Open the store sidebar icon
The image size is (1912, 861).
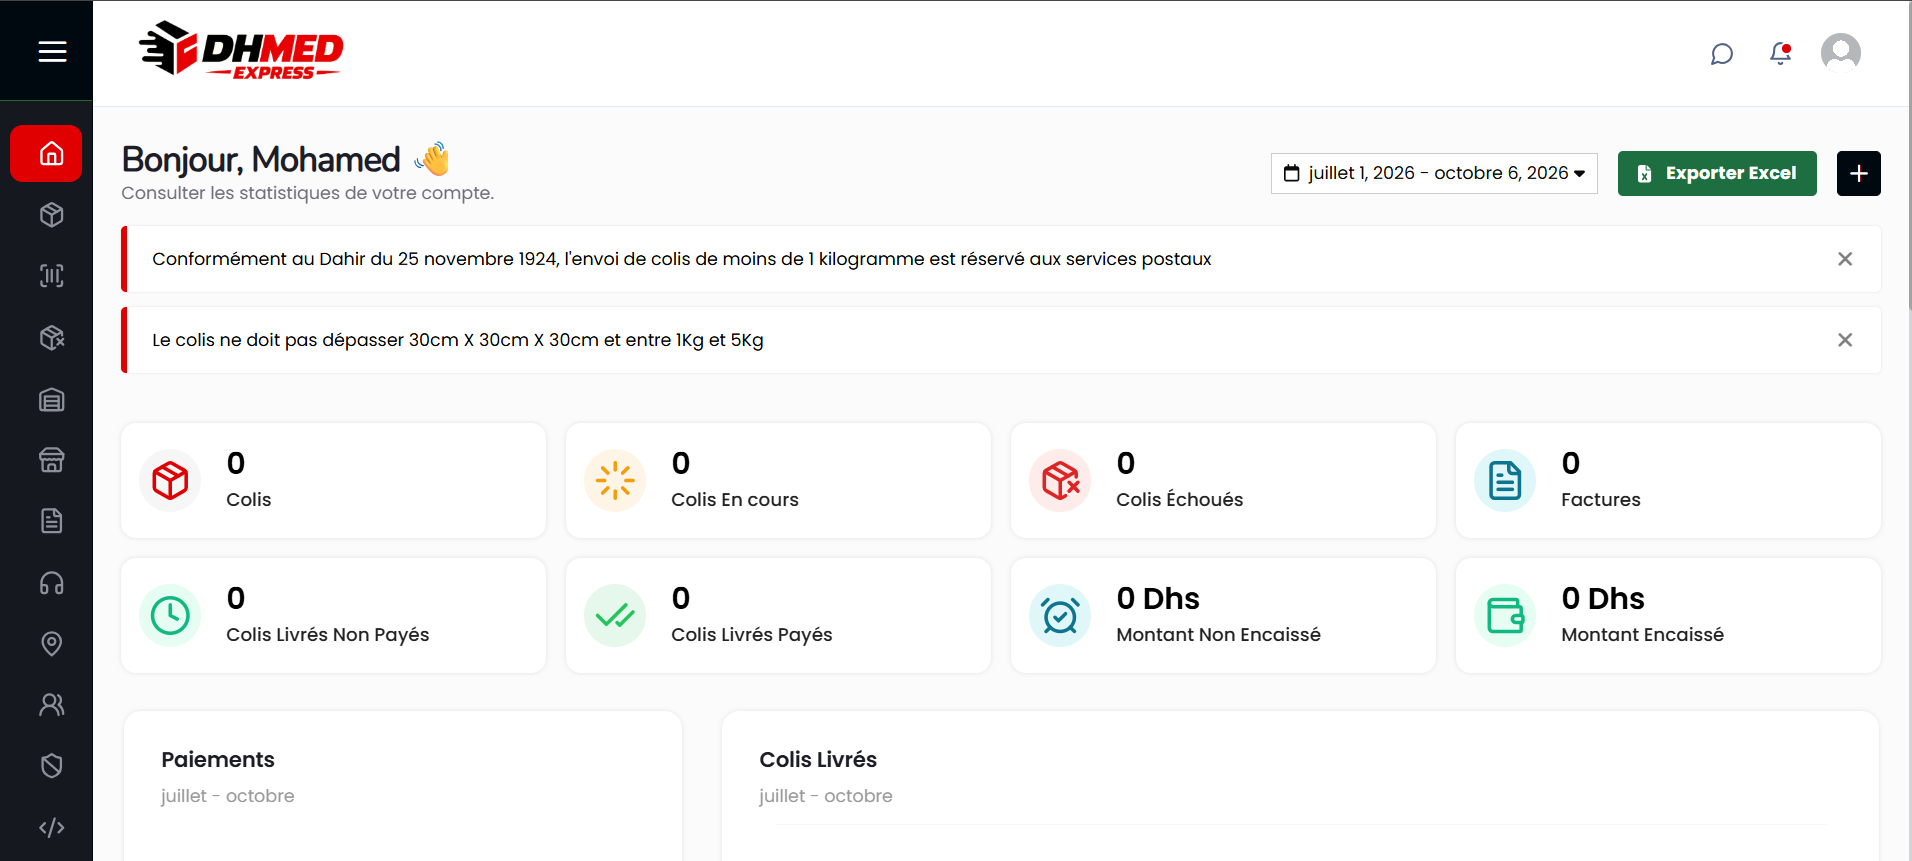52,460
